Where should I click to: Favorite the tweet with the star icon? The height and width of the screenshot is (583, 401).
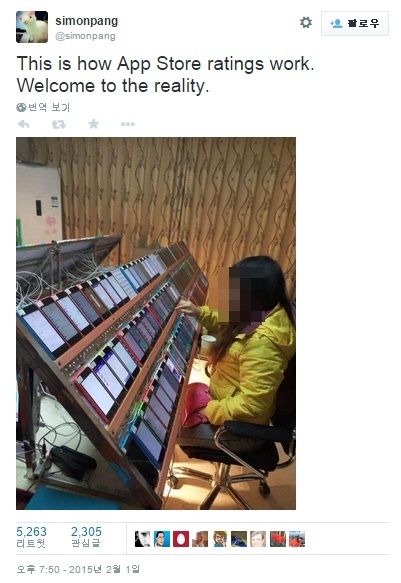(x=93, y=123)
